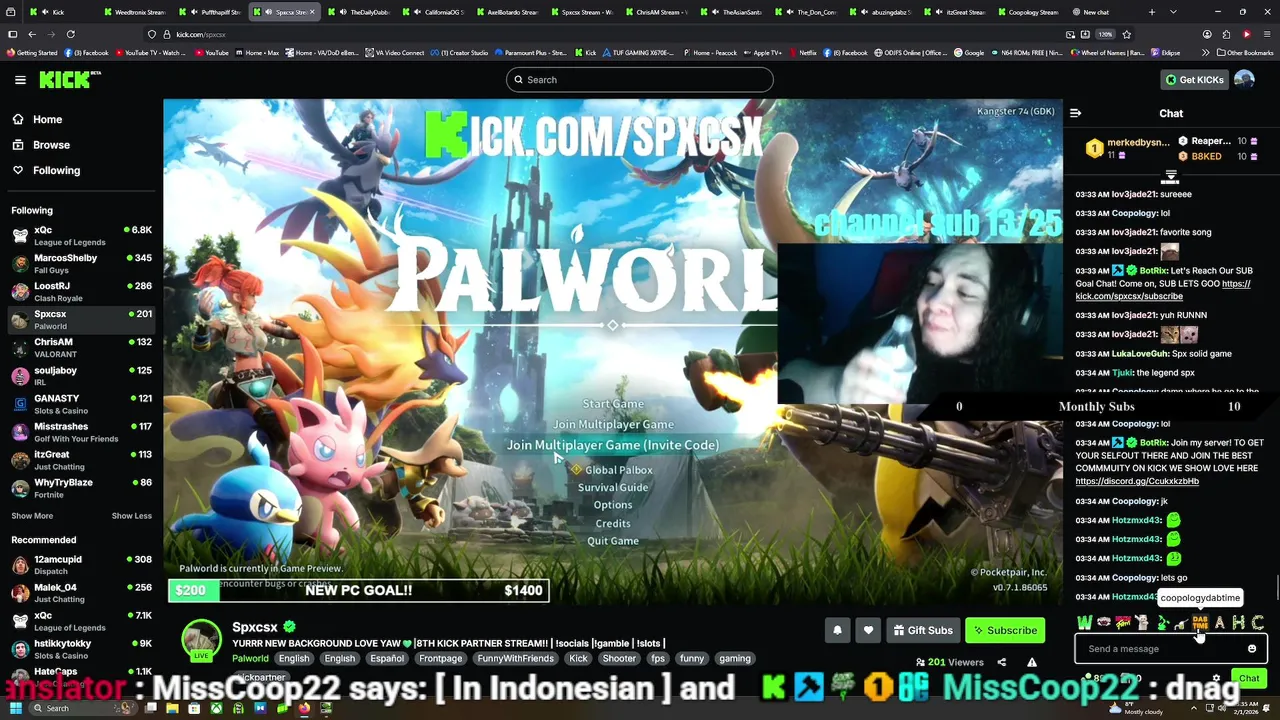Click the letter H emote
The height and width of the screenshot is (720, 1280).
[1238, 623]
